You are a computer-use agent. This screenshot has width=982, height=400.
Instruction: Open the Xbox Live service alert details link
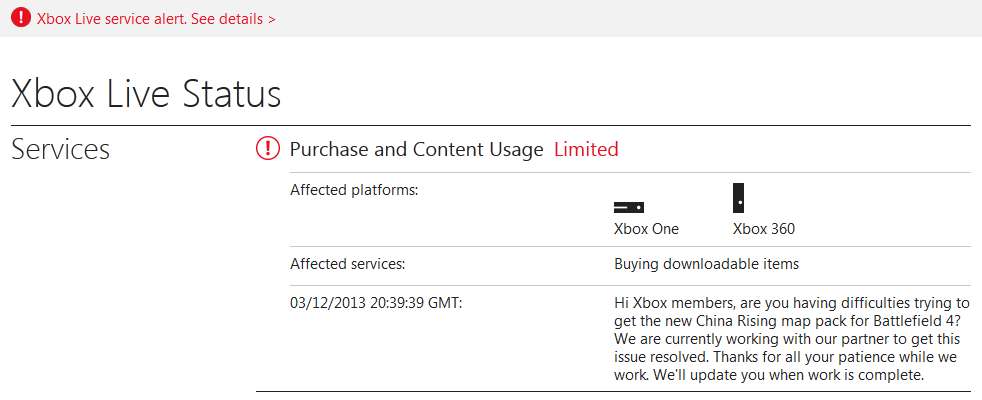(149, 19)
